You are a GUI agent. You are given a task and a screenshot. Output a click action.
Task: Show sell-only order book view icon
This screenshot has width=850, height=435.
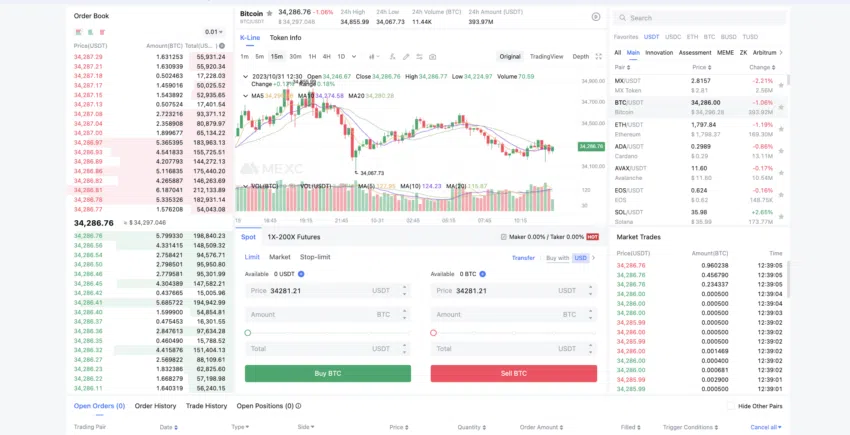point(102,32)
